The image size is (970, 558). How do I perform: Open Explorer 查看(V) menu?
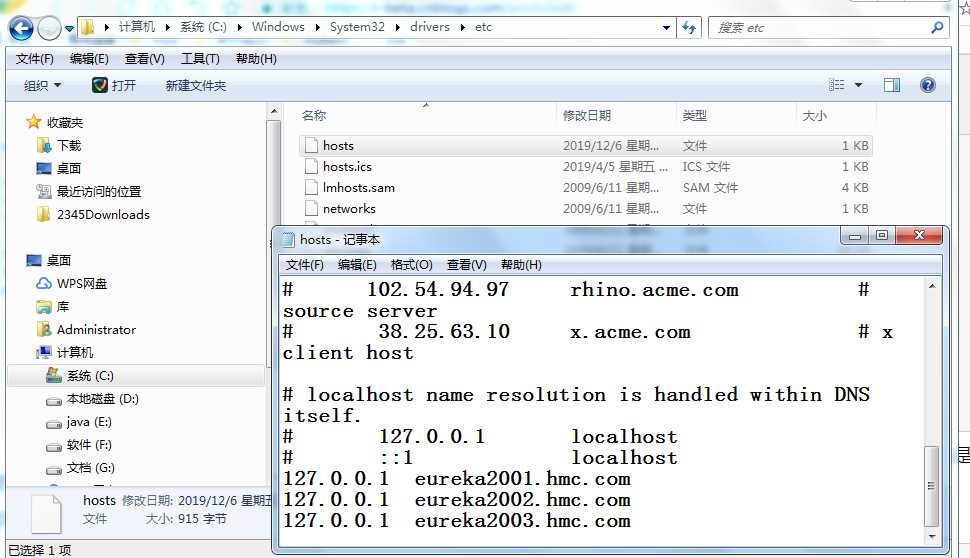point(144,59)
